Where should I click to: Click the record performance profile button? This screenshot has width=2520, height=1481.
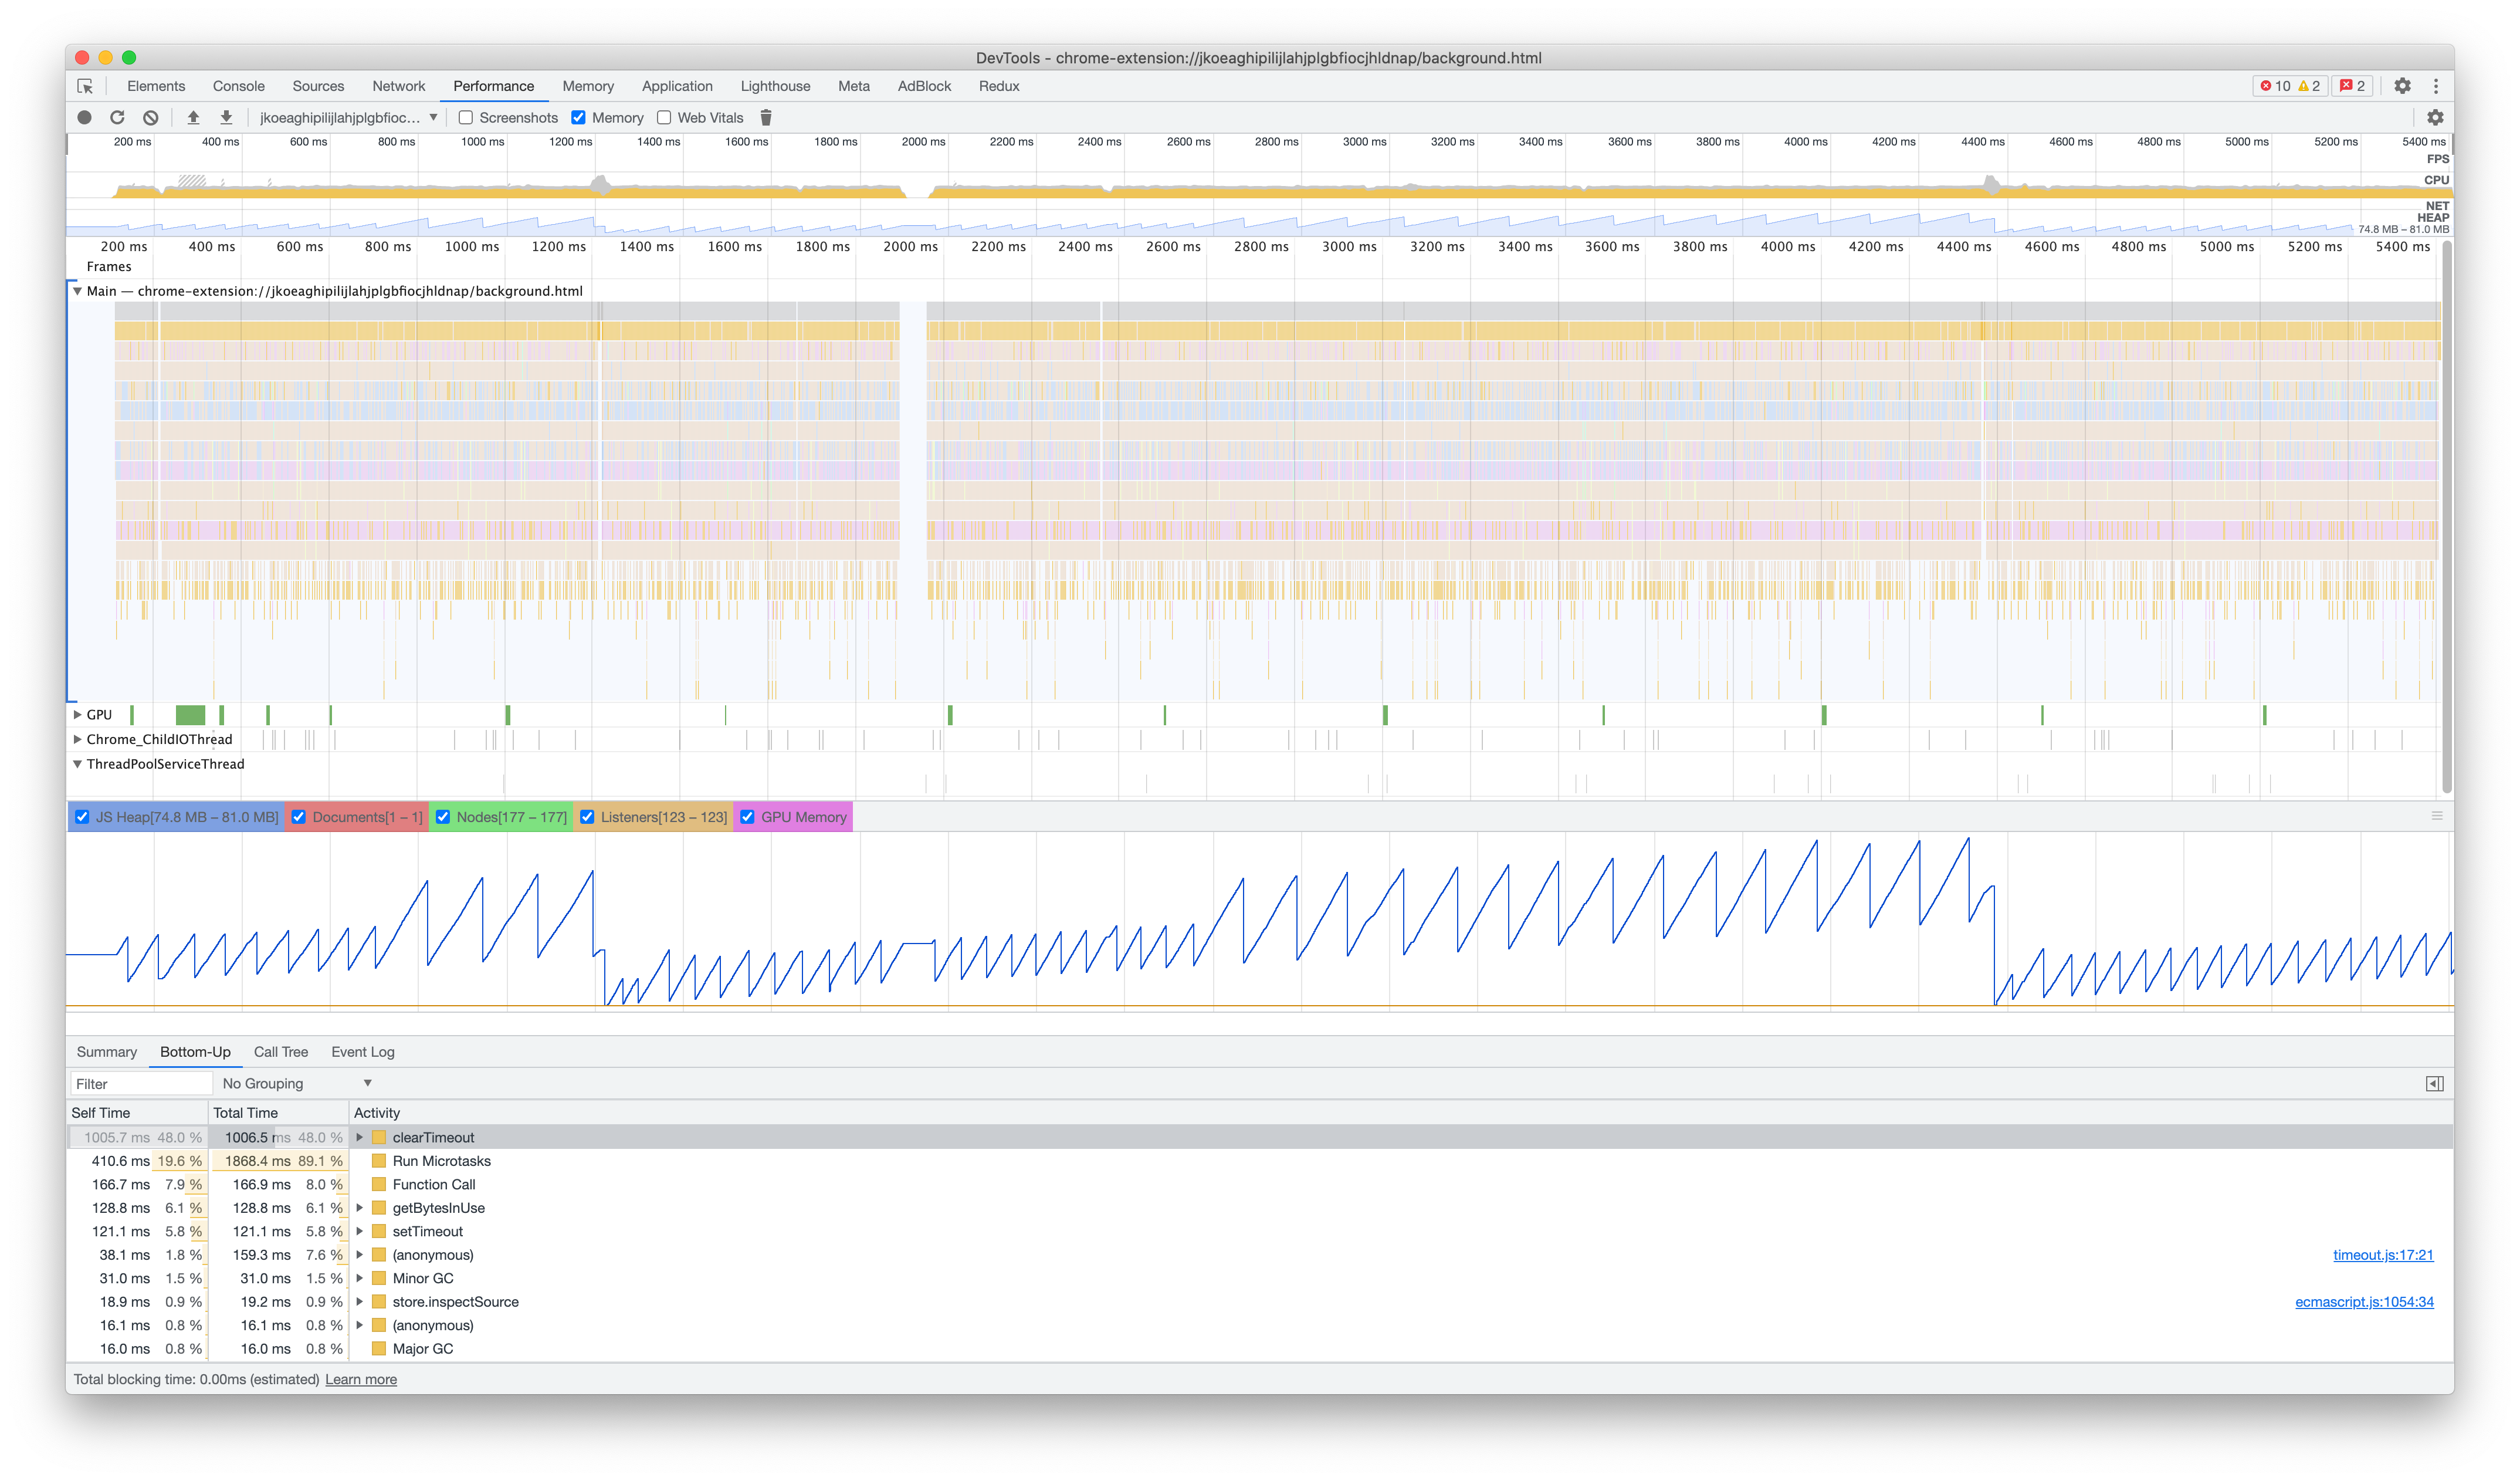click(85, 117)
